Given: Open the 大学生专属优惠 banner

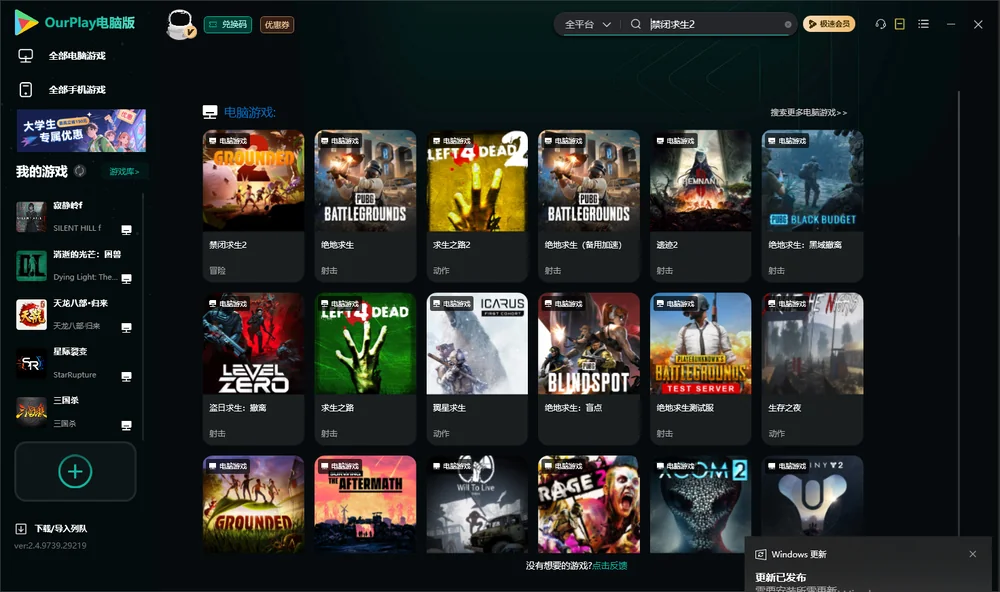Looking at the screenshot, I should tap(82, 130).
